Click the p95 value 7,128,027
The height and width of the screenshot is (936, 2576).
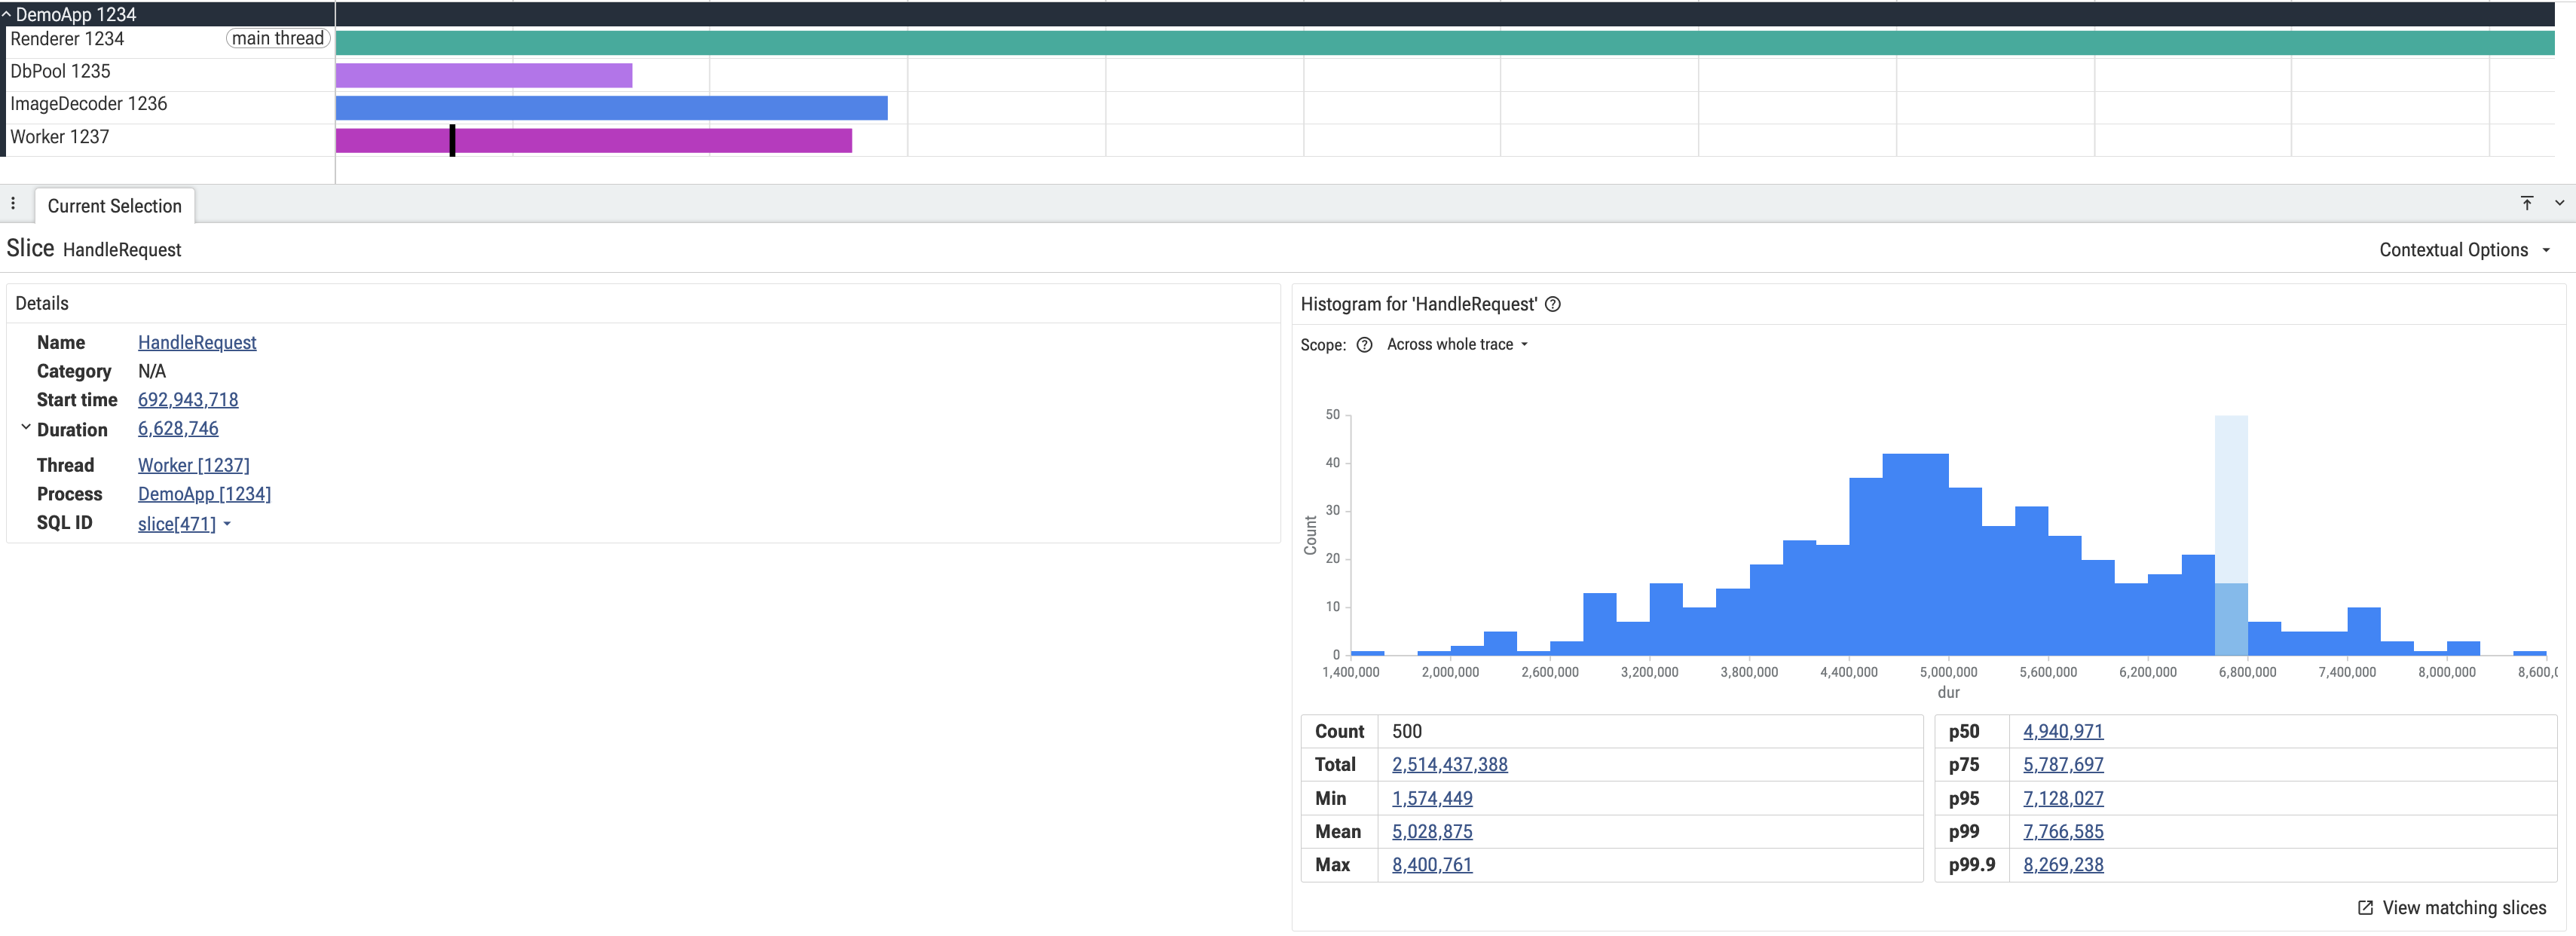(2063, 799)
